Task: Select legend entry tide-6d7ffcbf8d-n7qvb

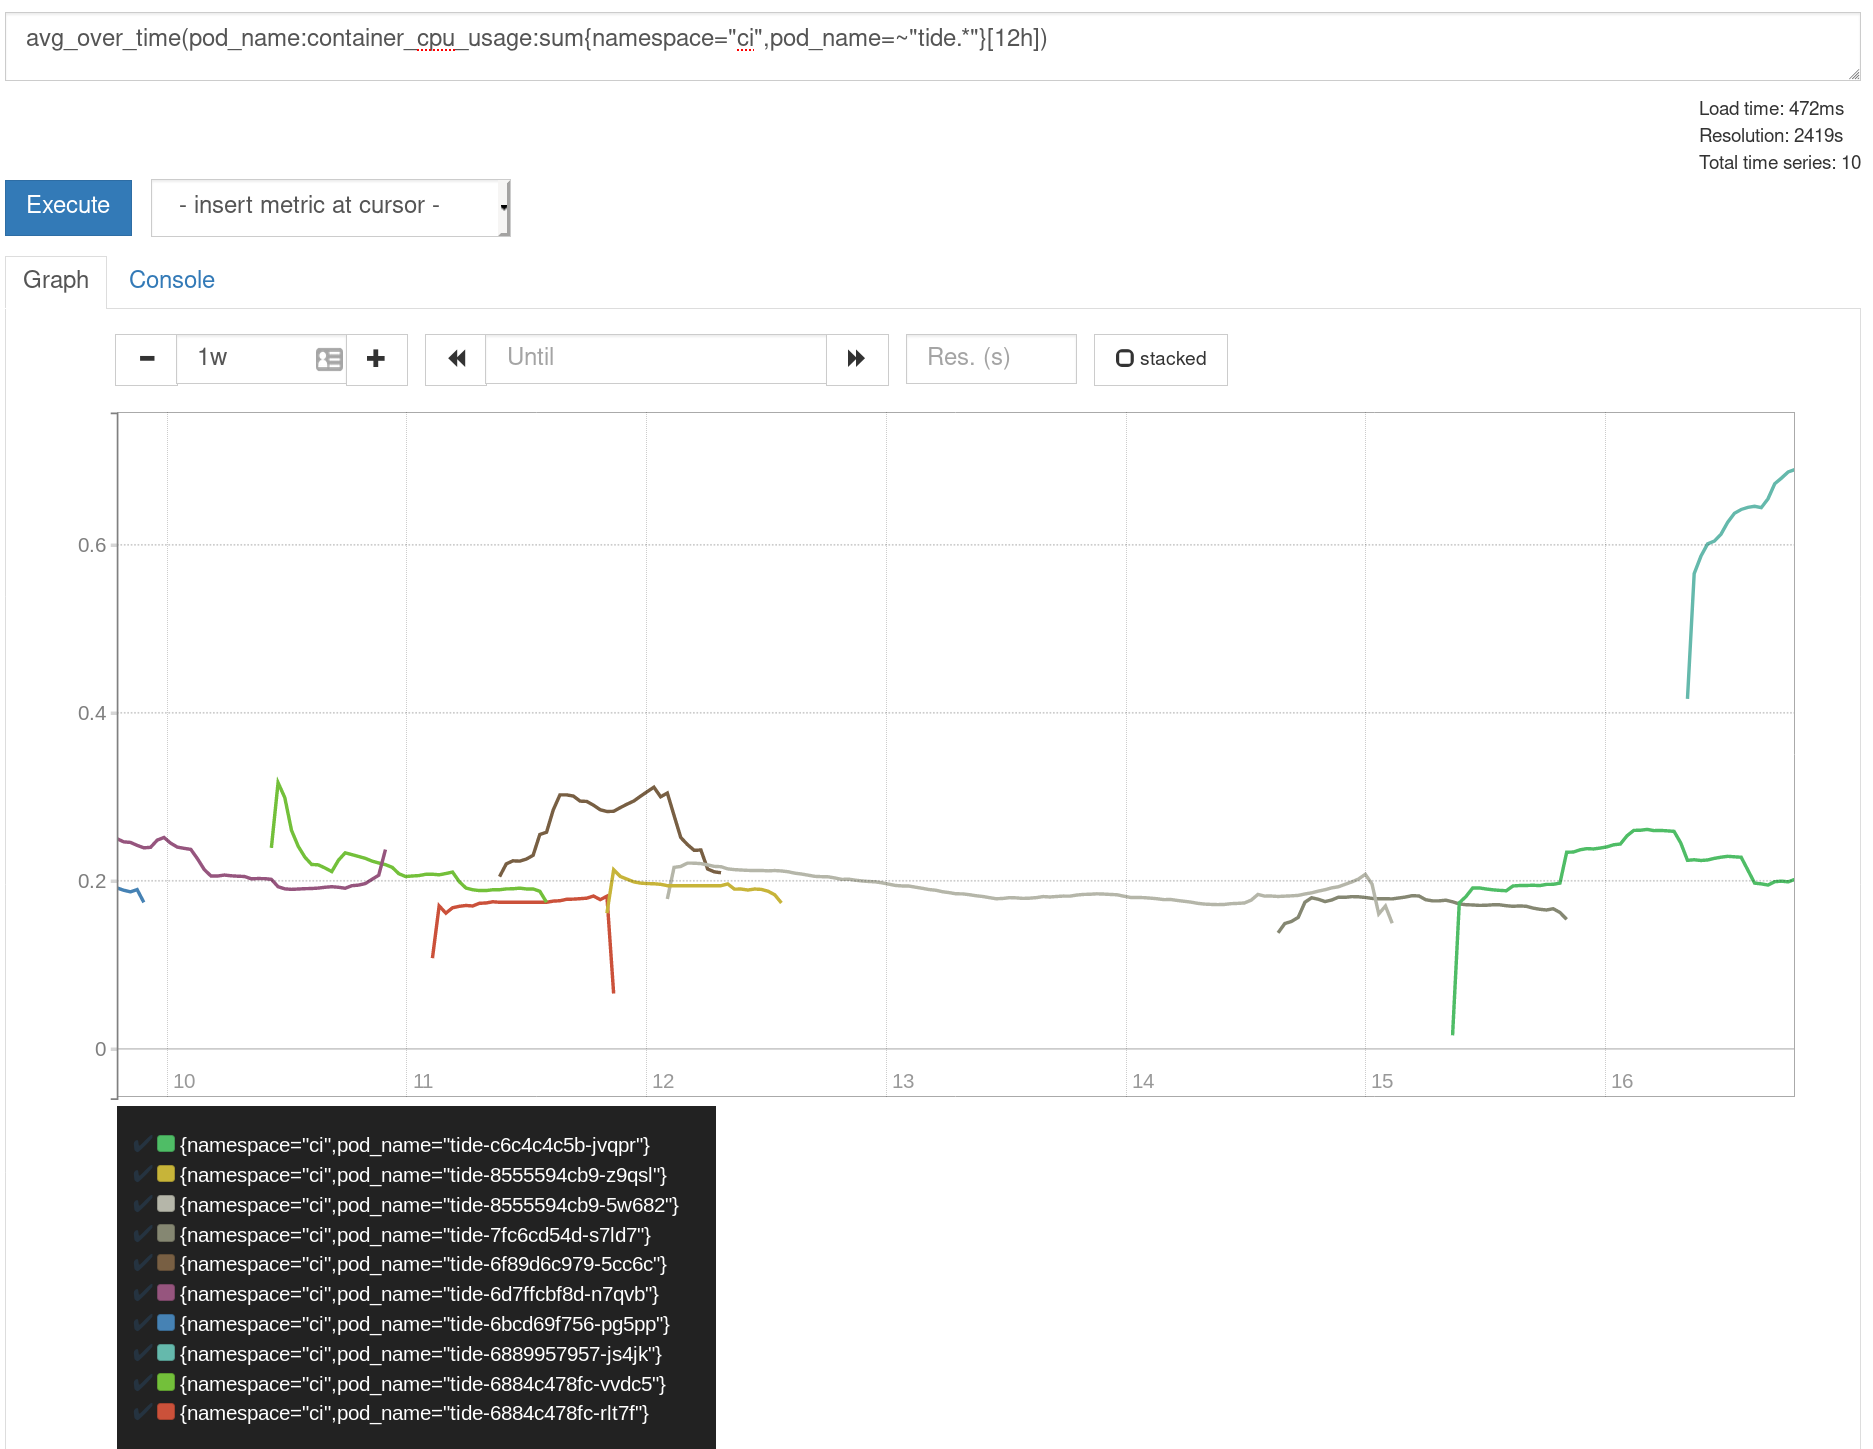Action: click(x=419, y=1294)
